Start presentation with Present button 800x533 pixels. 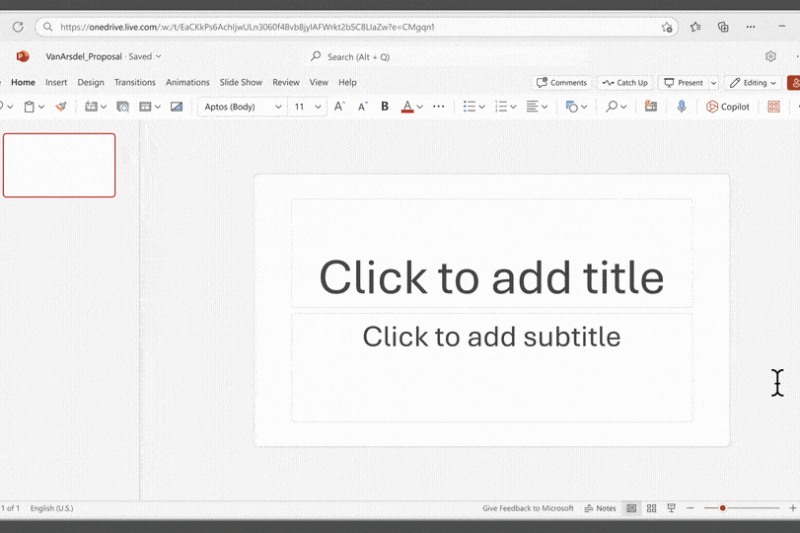[x=684, y=83]
